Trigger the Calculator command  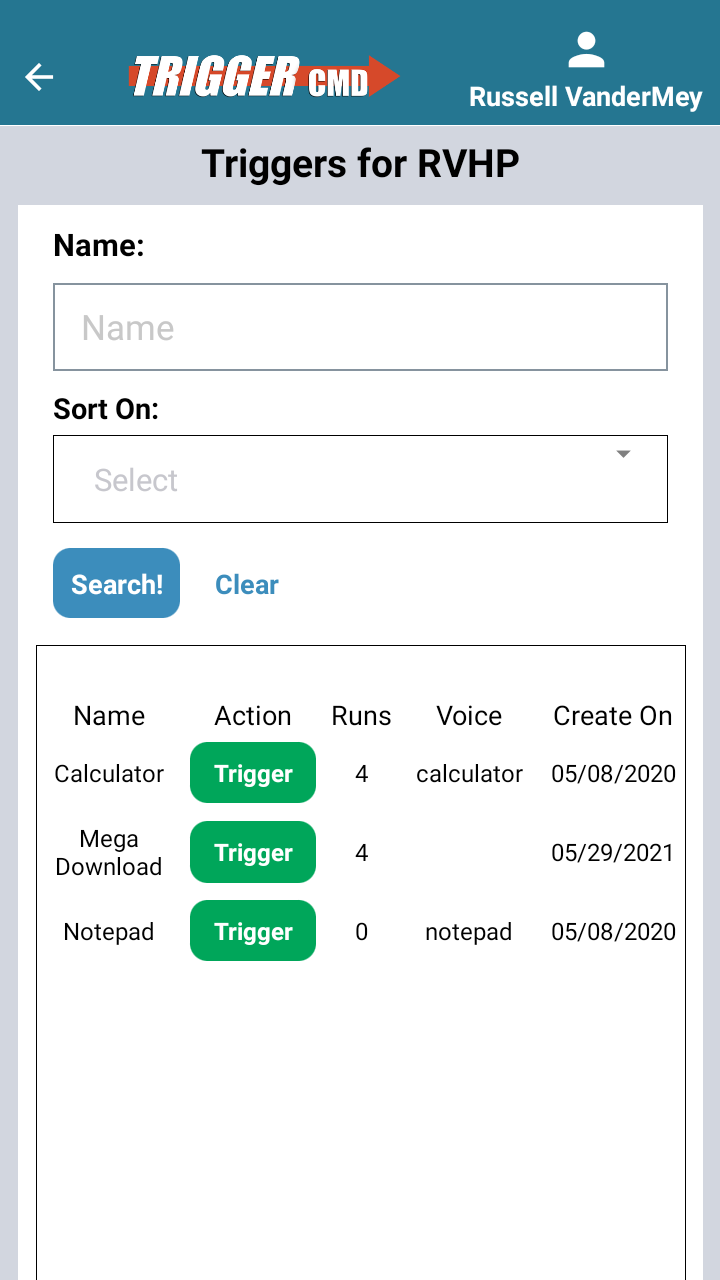(x=252, y=772)
